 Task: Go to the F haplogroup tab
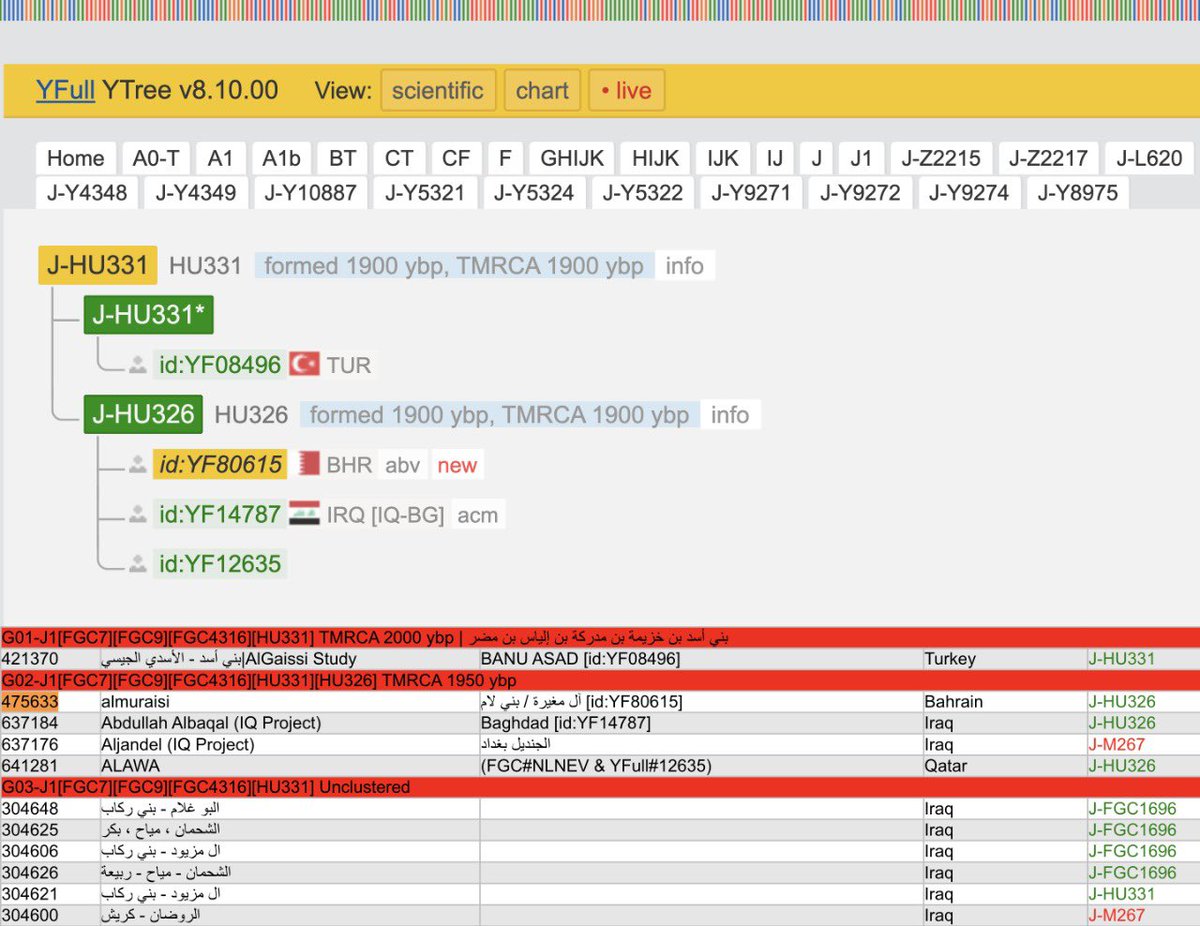pyautogui.click(x=505, y=158)
